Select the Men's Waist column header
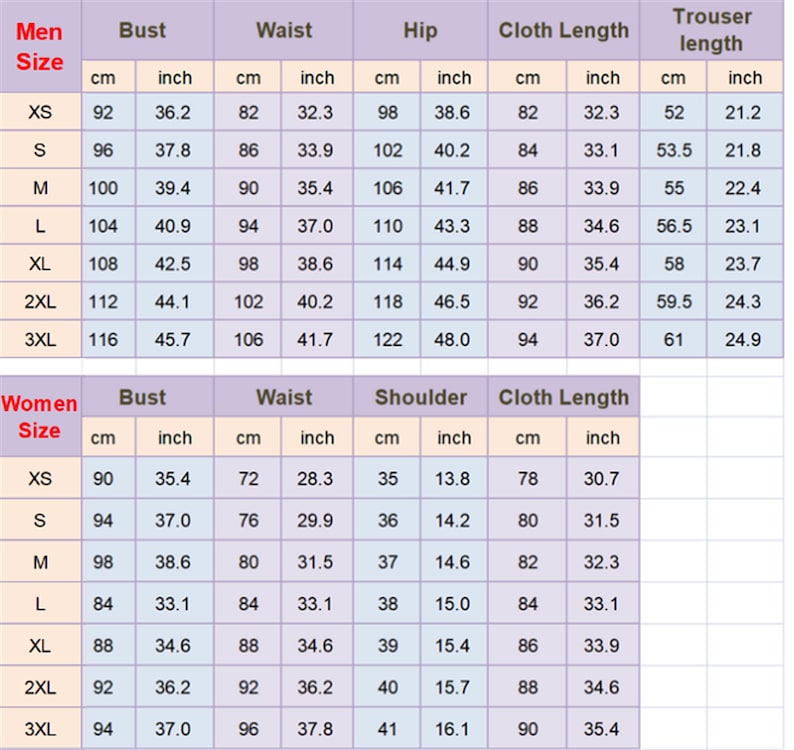This screenshot has height=750, width=794. tap(283, 30)
